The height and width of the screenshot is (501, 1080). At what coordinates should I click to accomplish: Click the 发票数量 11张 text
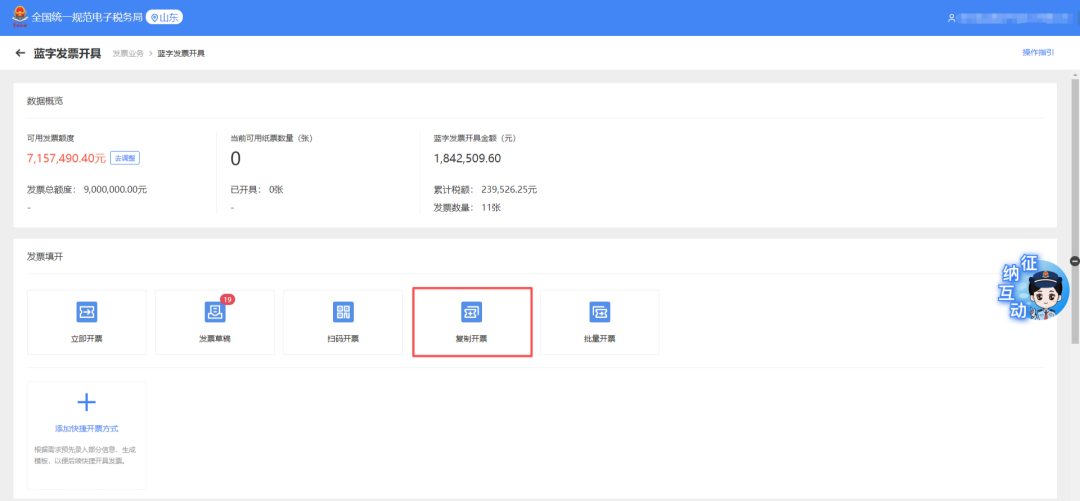(467, 207)
